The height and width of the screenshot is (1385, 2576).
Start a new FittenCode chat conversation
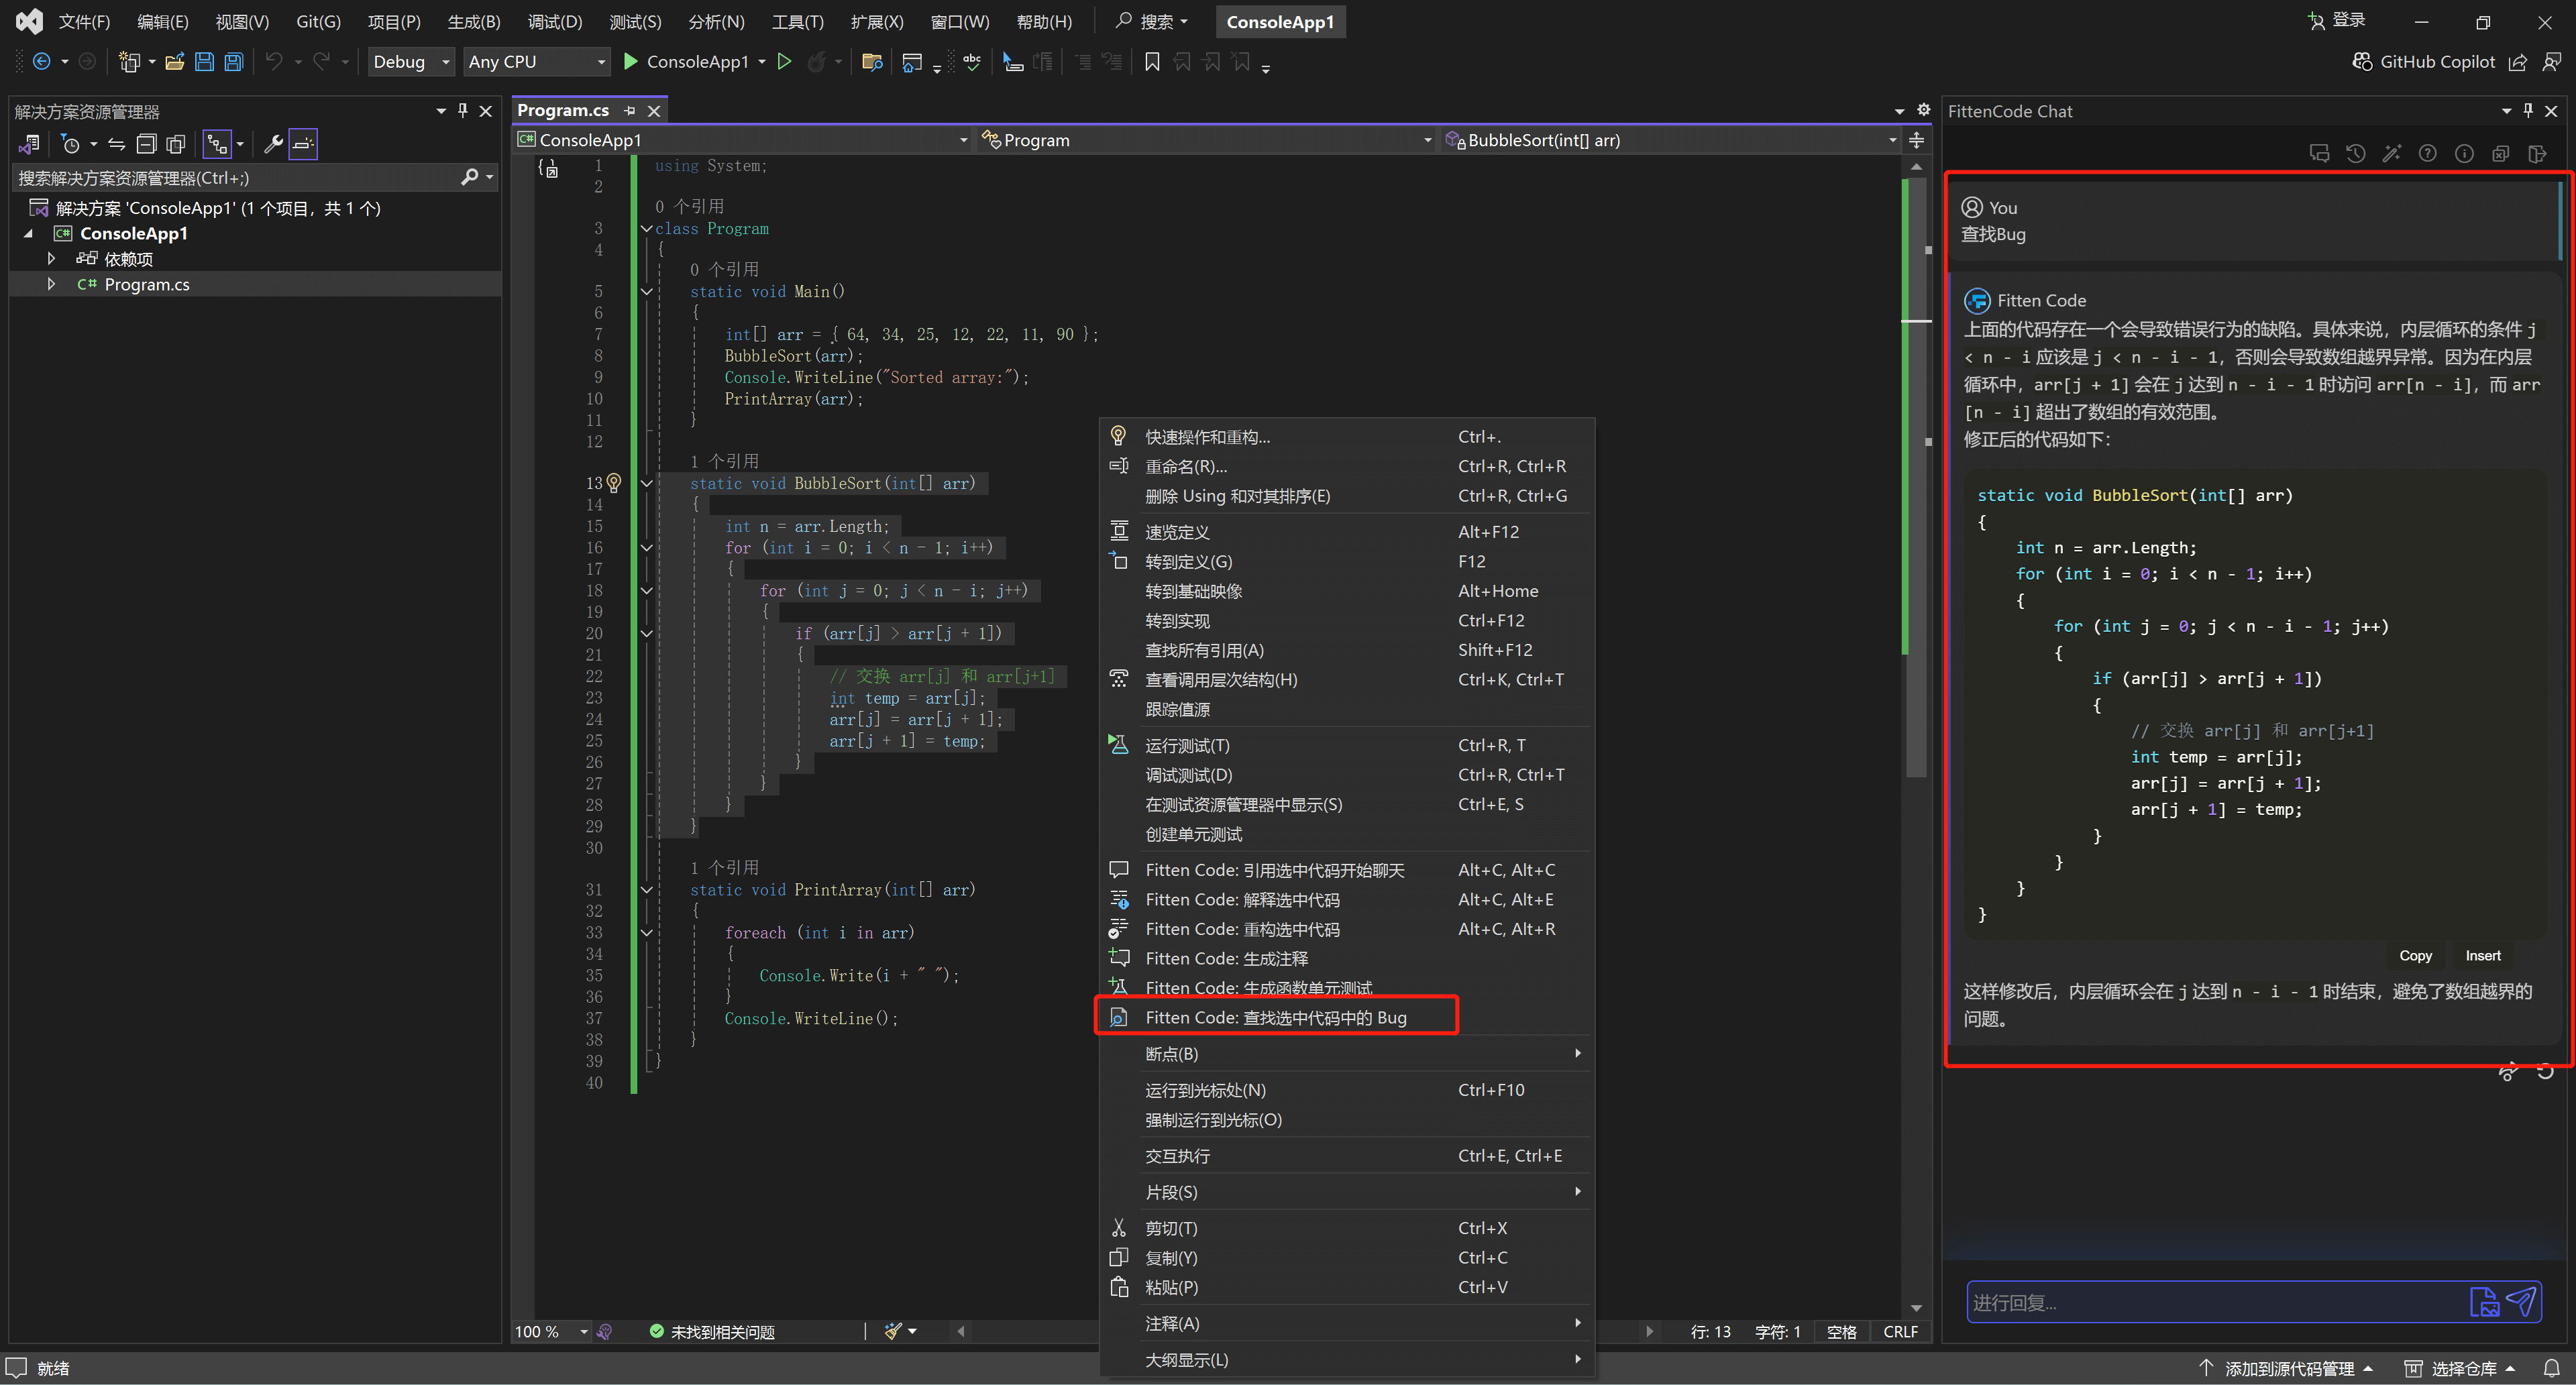point(2319,153)
